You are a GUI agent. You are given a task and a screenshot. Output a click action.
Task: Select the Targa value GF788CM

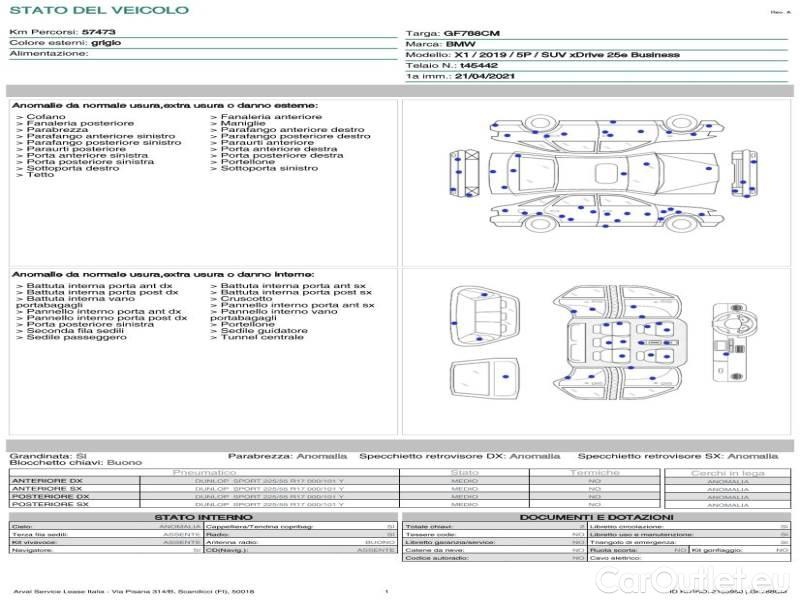tap(471, 33)
